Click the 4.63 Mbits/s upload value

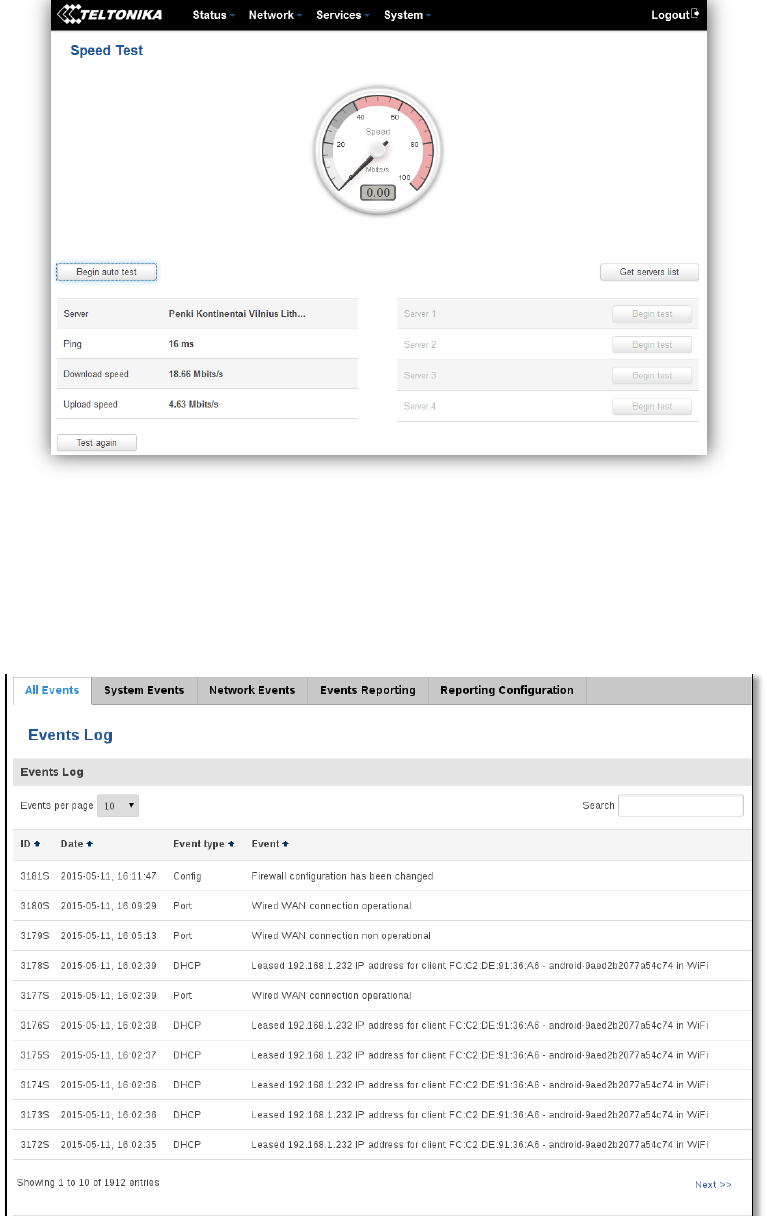pyautogui.click(x=194, y=405)
